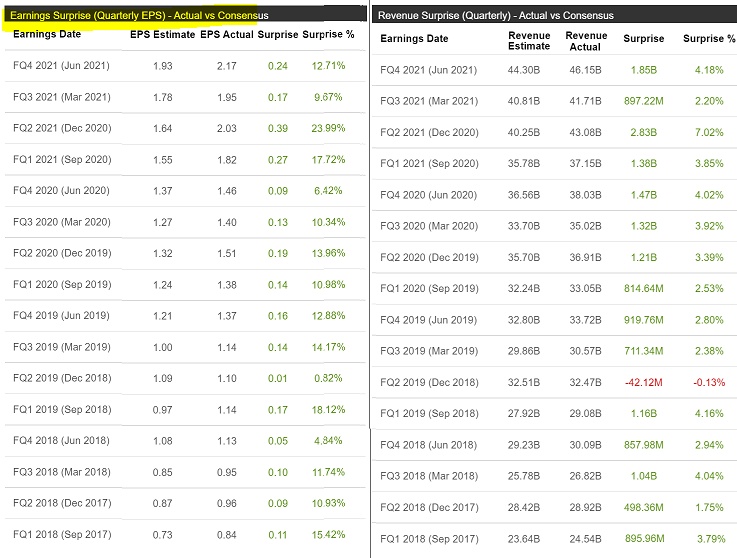Screen dimensions: 737x558
Task: Click the 2.17 EPS actual value
Action: 227,65
